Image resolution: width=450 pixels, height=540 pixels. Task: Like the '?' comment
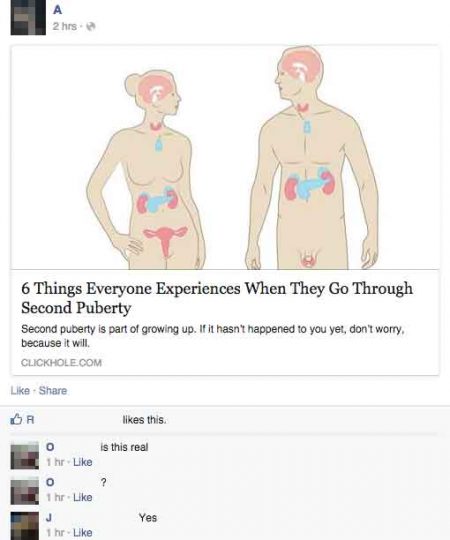coord(83,497)
